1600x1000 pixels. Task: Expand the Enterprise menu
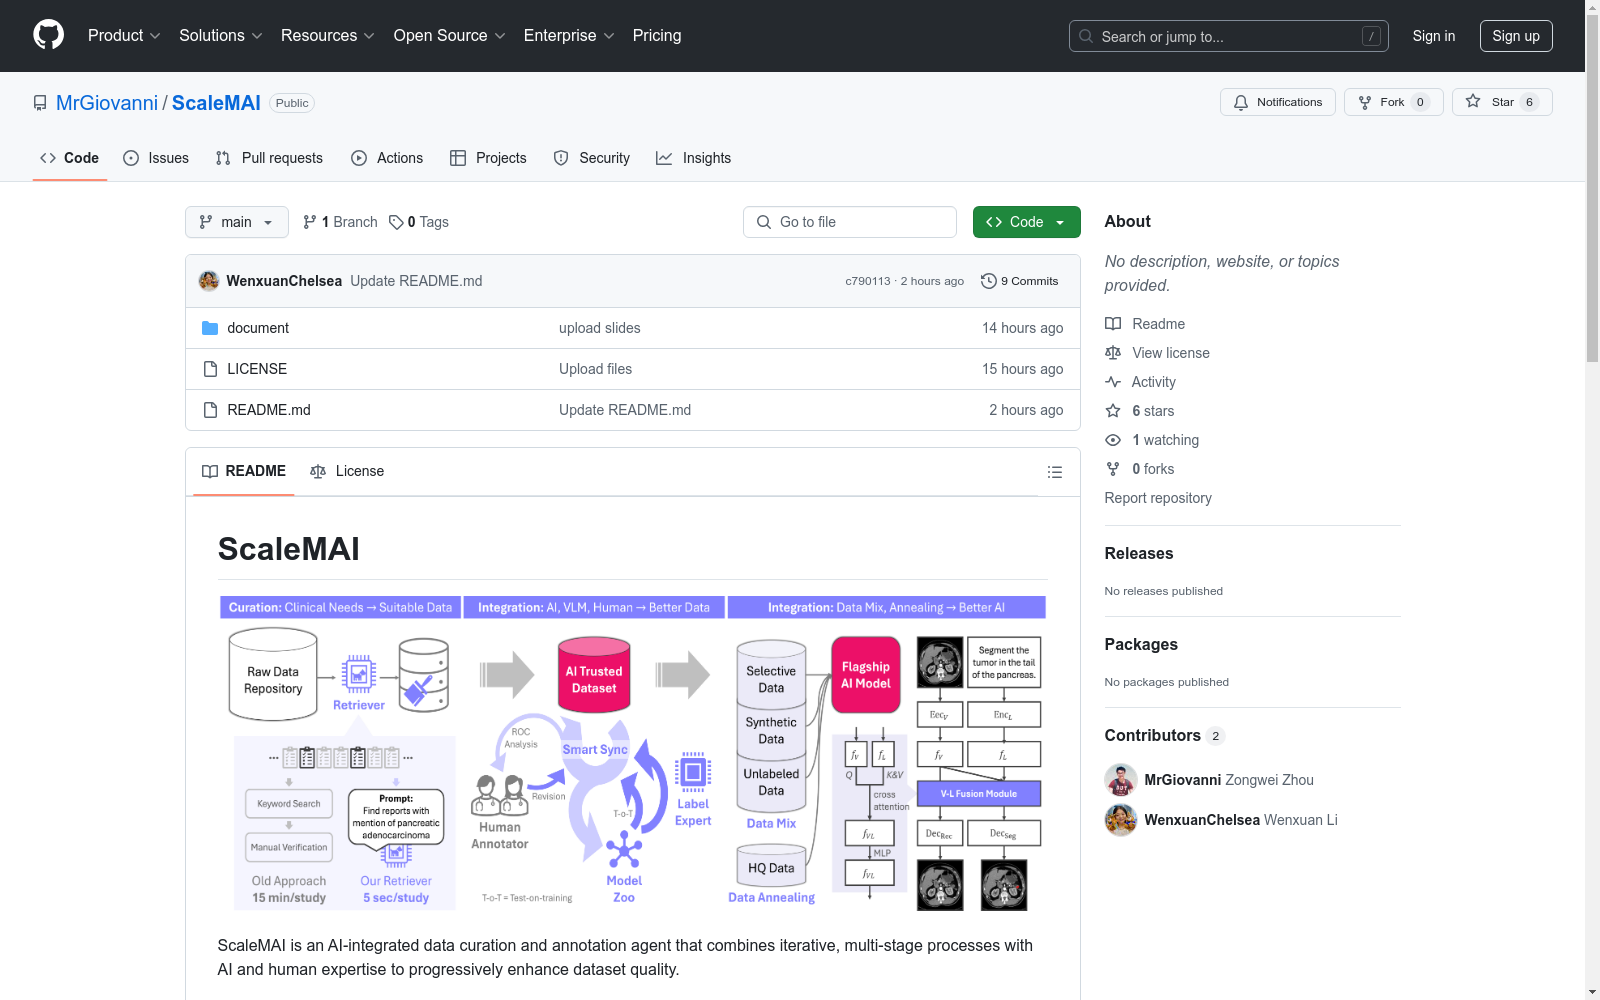pos(569,35)
